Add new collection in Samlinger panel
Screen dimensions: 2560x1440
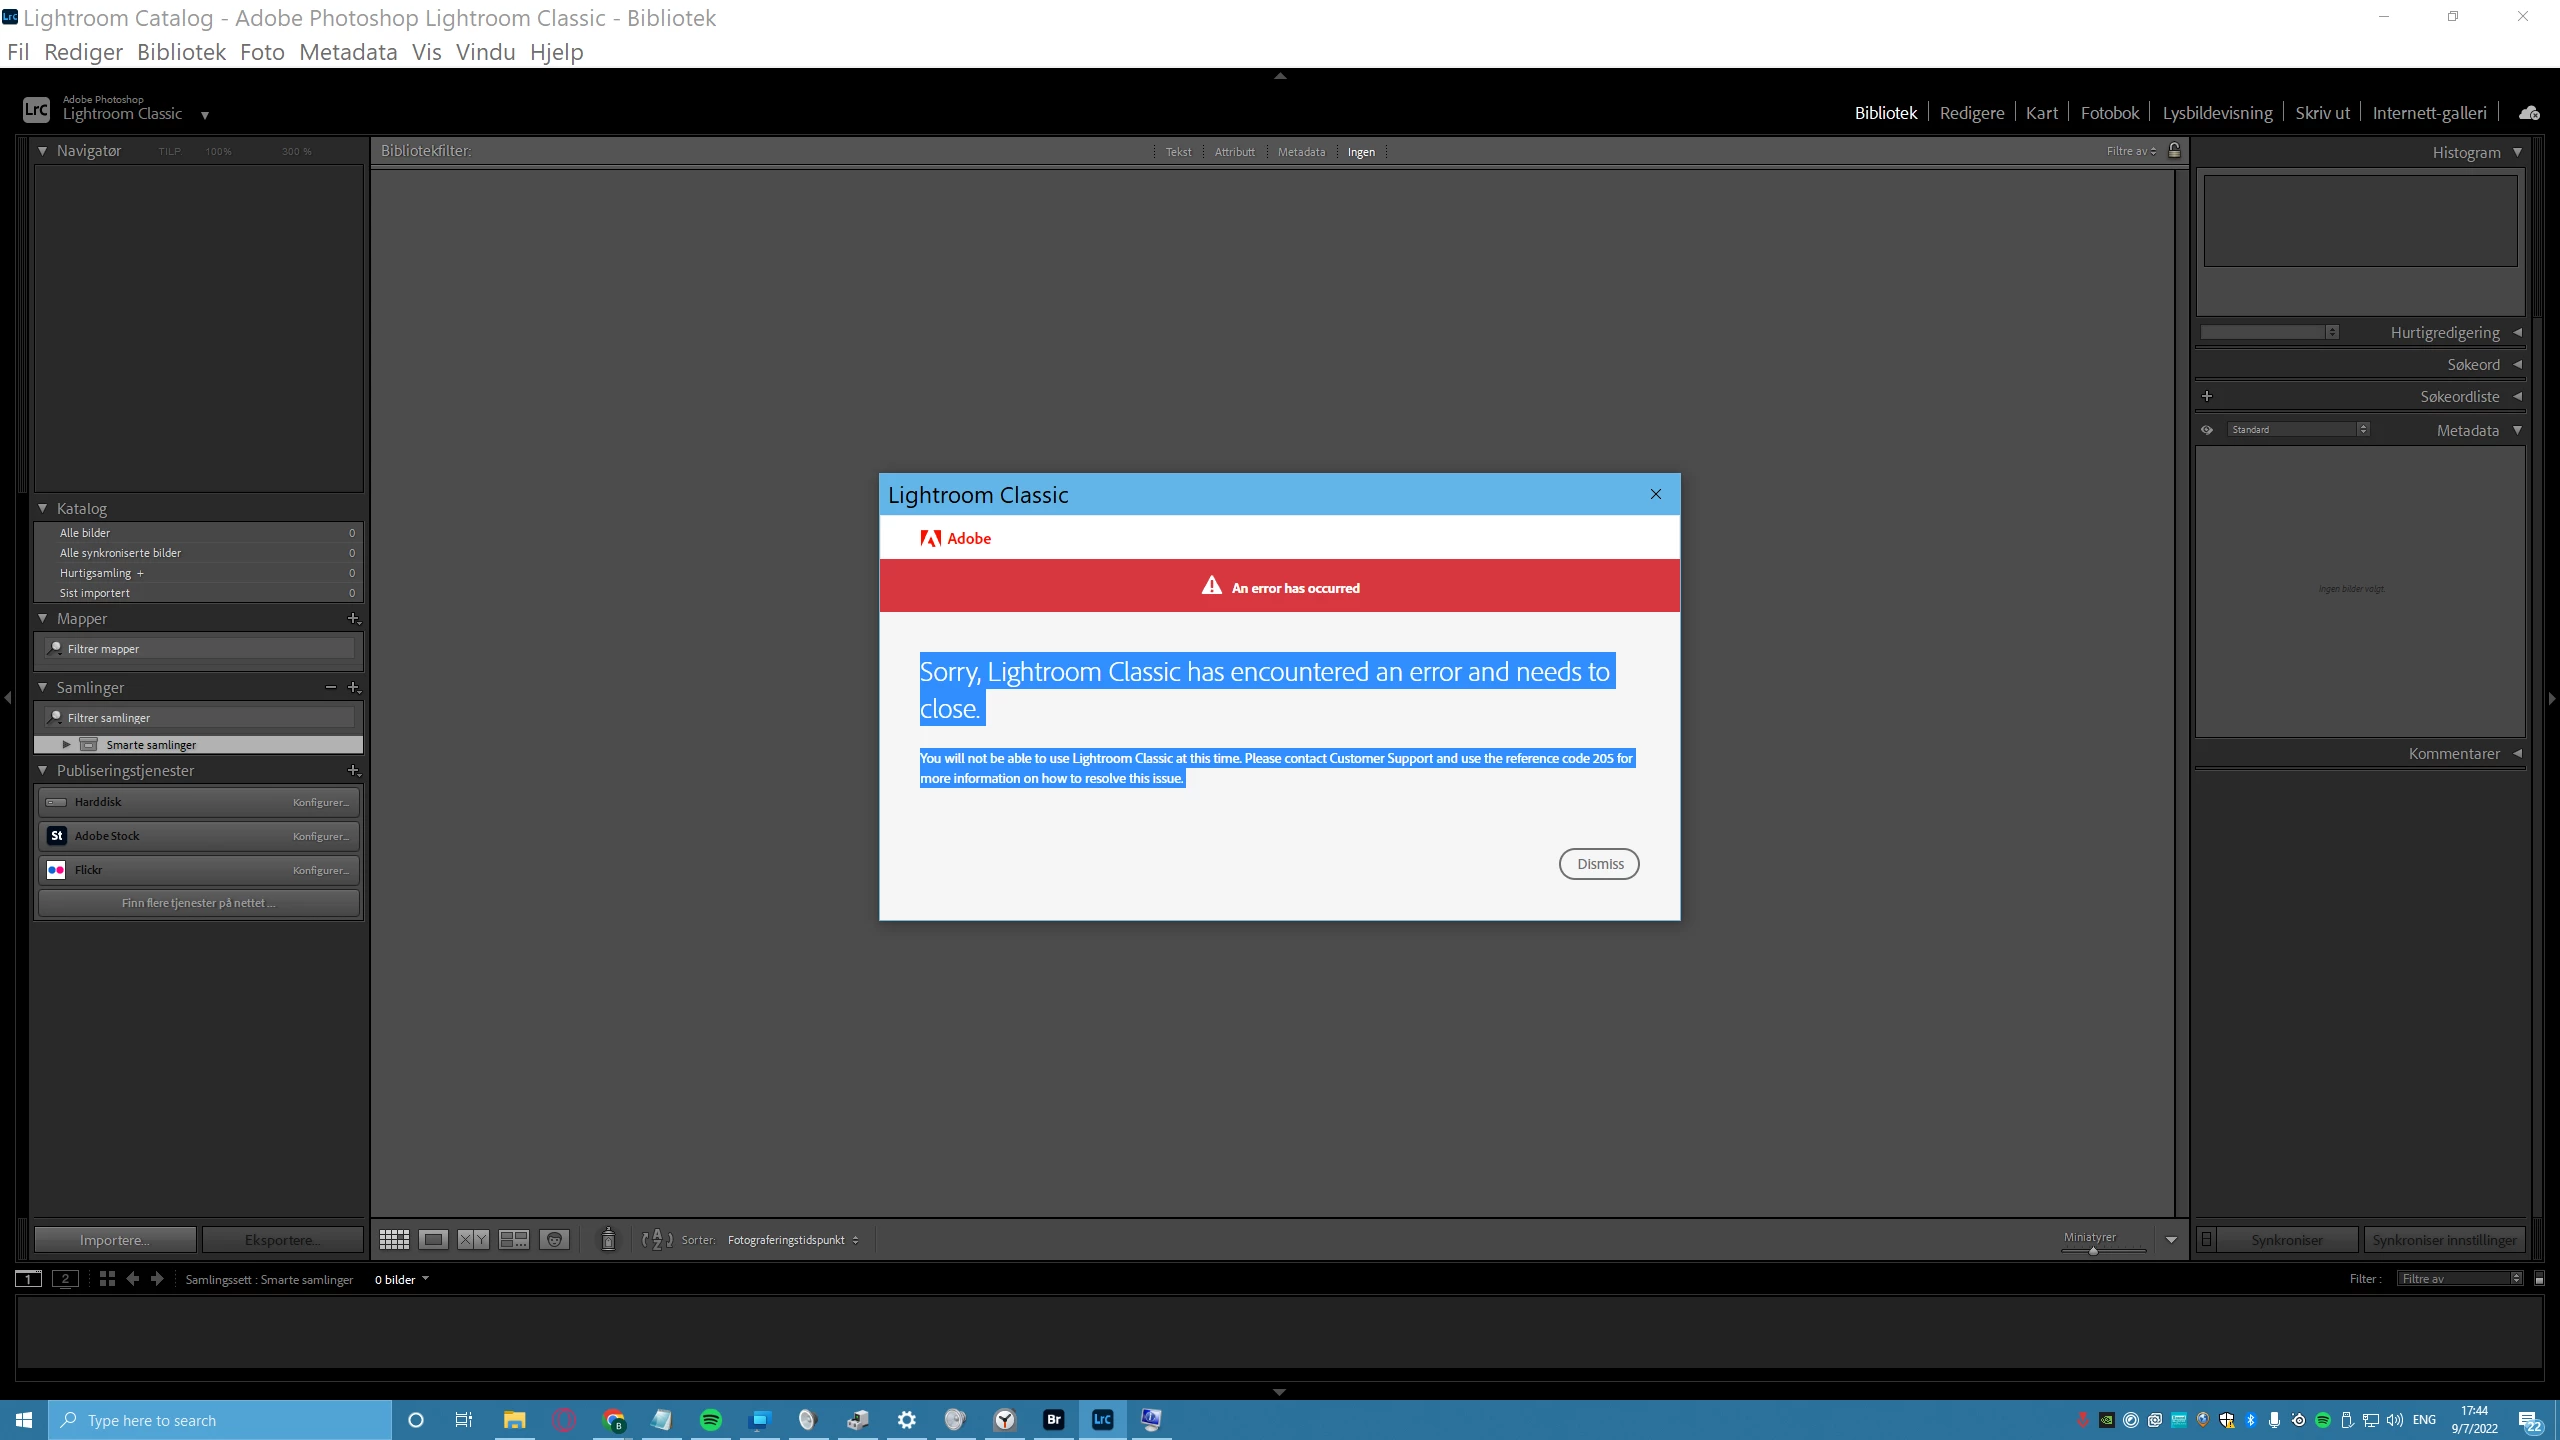pos(353,688)
